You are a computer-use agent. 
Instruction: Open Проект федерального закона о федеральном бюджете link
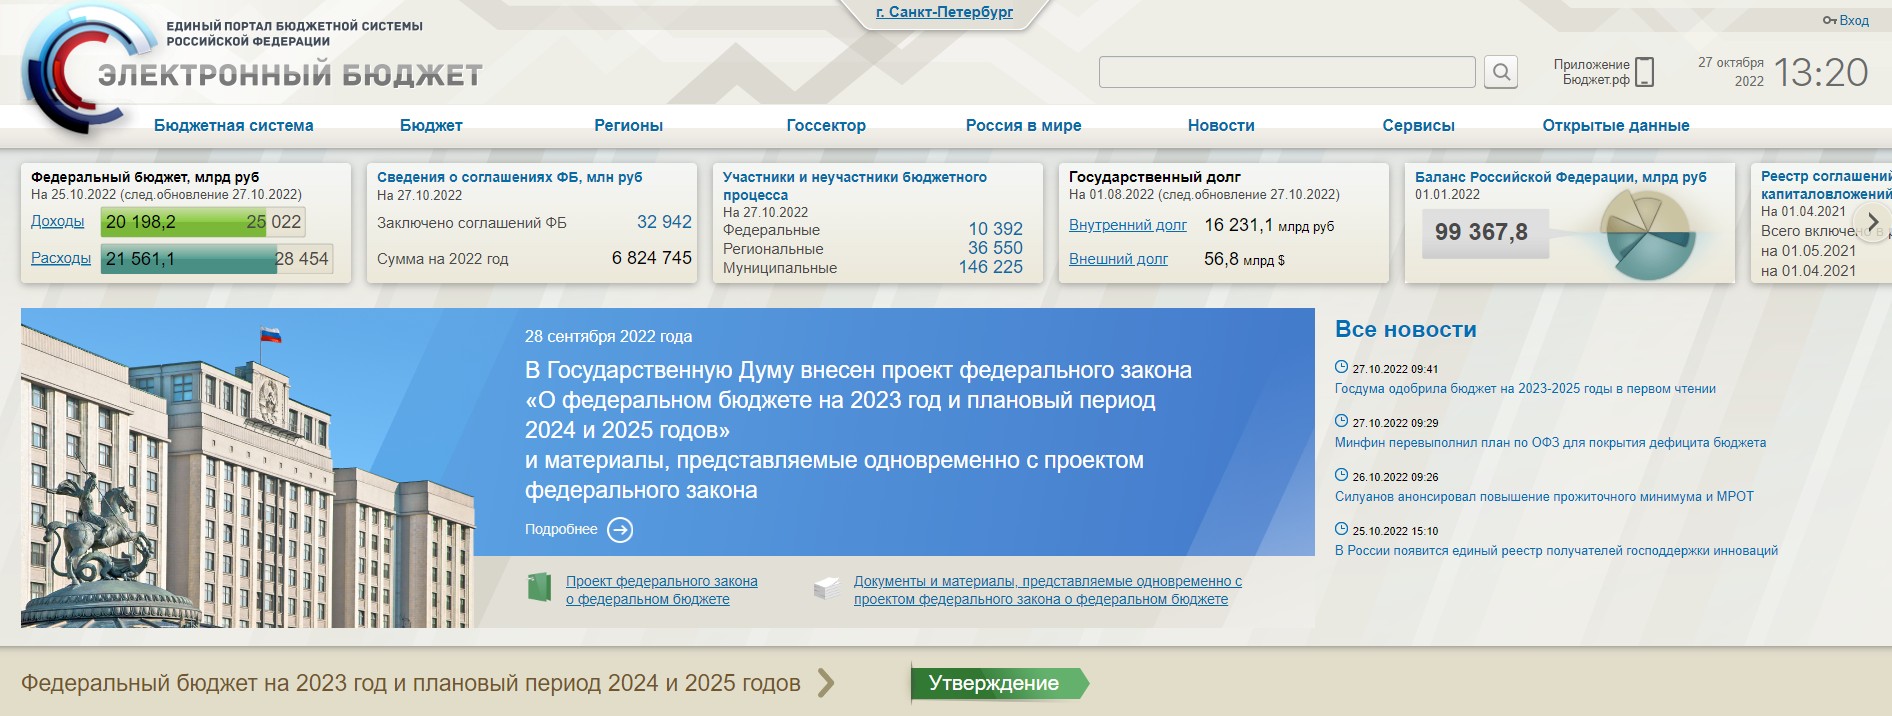coord(662,590)
